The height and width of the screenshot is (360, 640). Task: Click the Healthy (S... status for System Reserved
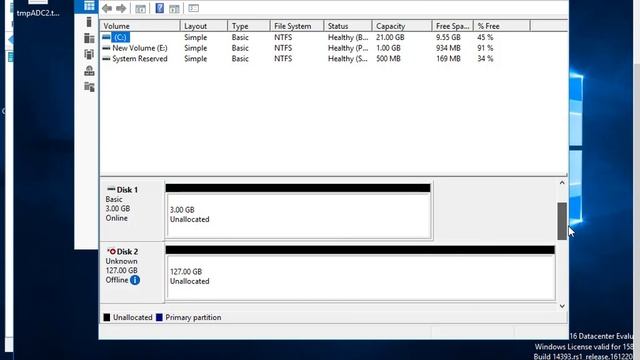pyautogui.click(x=348, y=59)
